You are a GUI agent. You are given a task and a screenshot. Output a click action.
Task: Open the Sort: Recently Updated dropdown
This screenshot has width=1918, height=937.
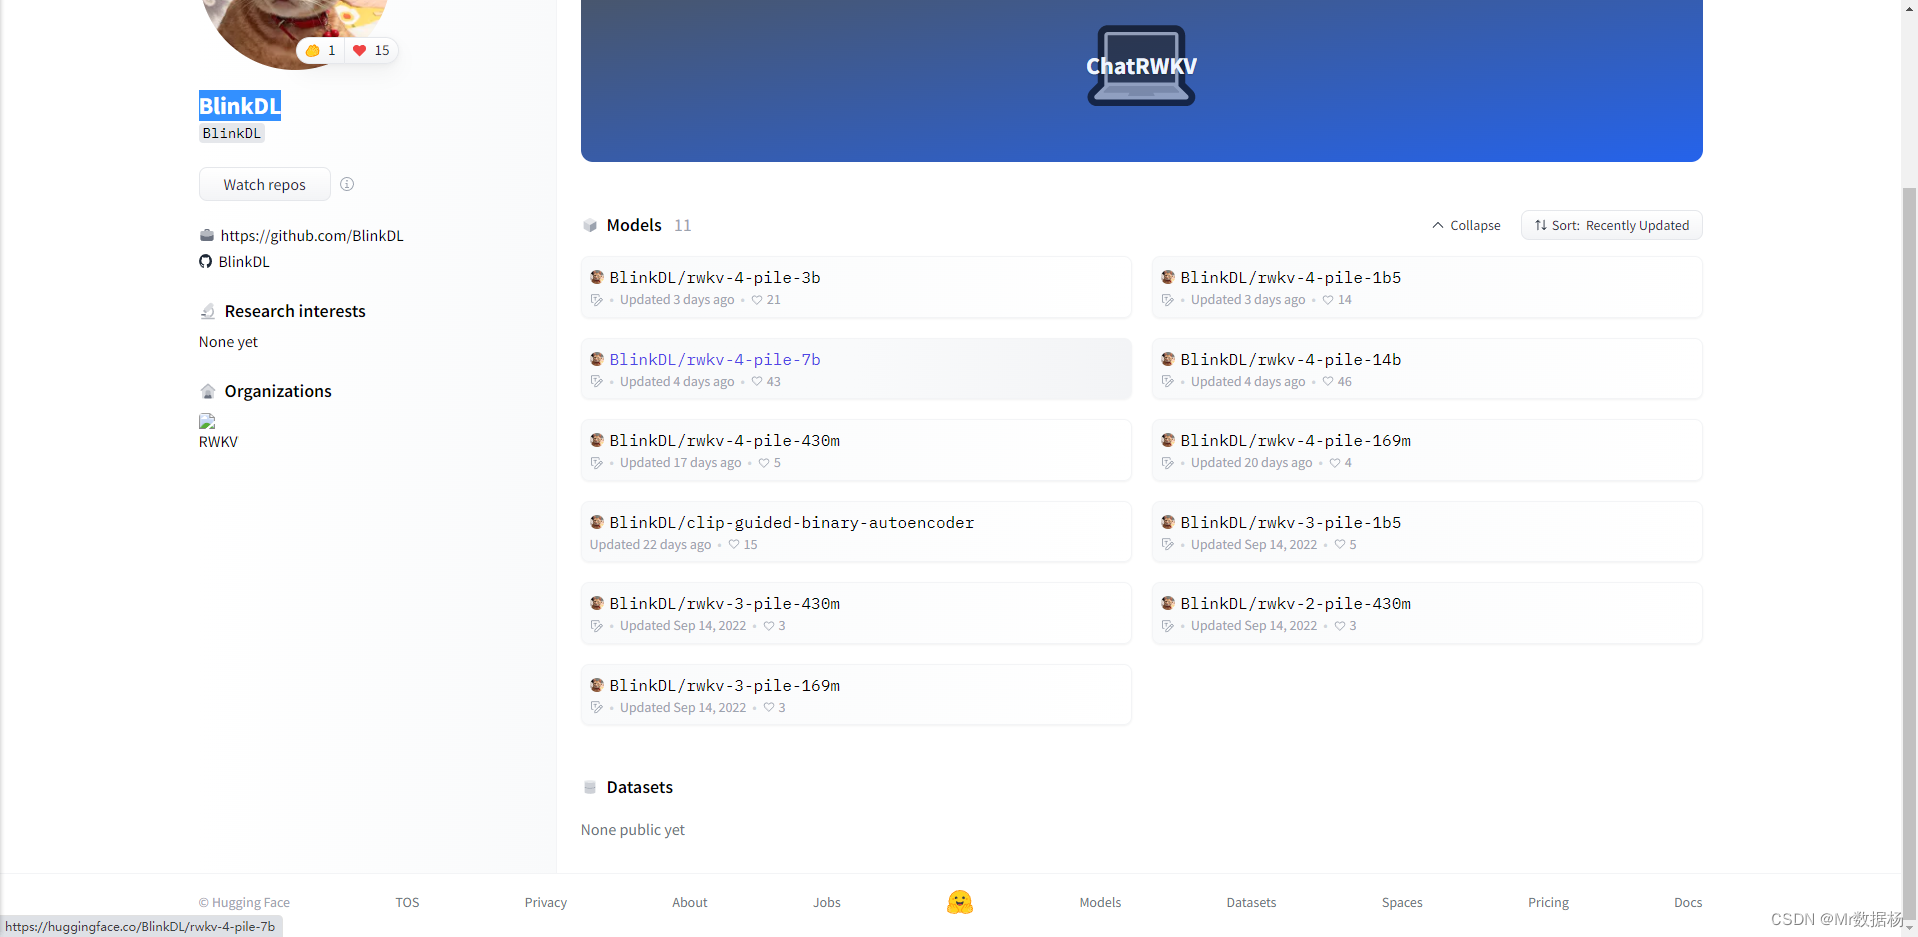click(x=1611, y=225)
